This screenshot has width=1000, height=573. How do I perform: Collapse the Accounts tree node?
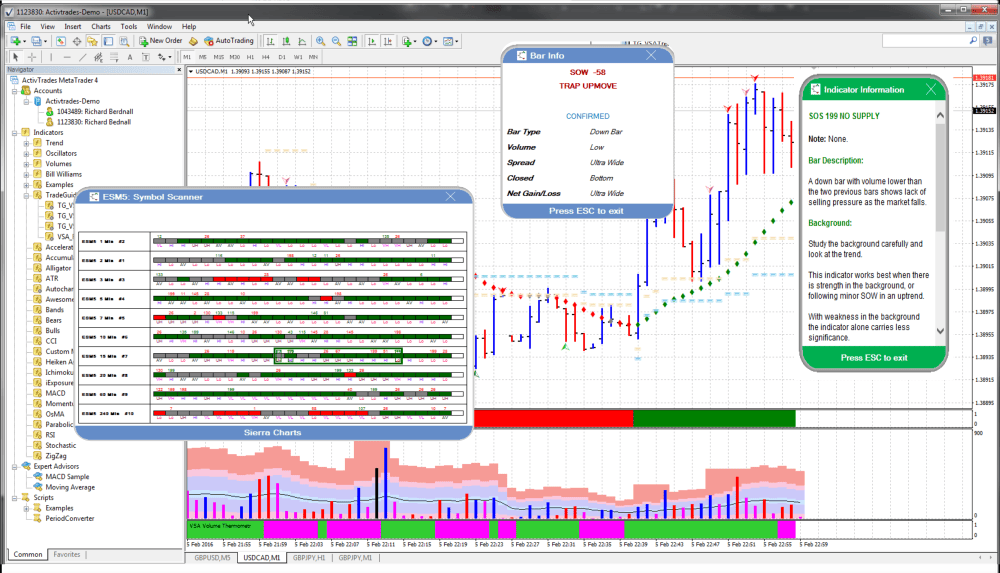point(15,91)
